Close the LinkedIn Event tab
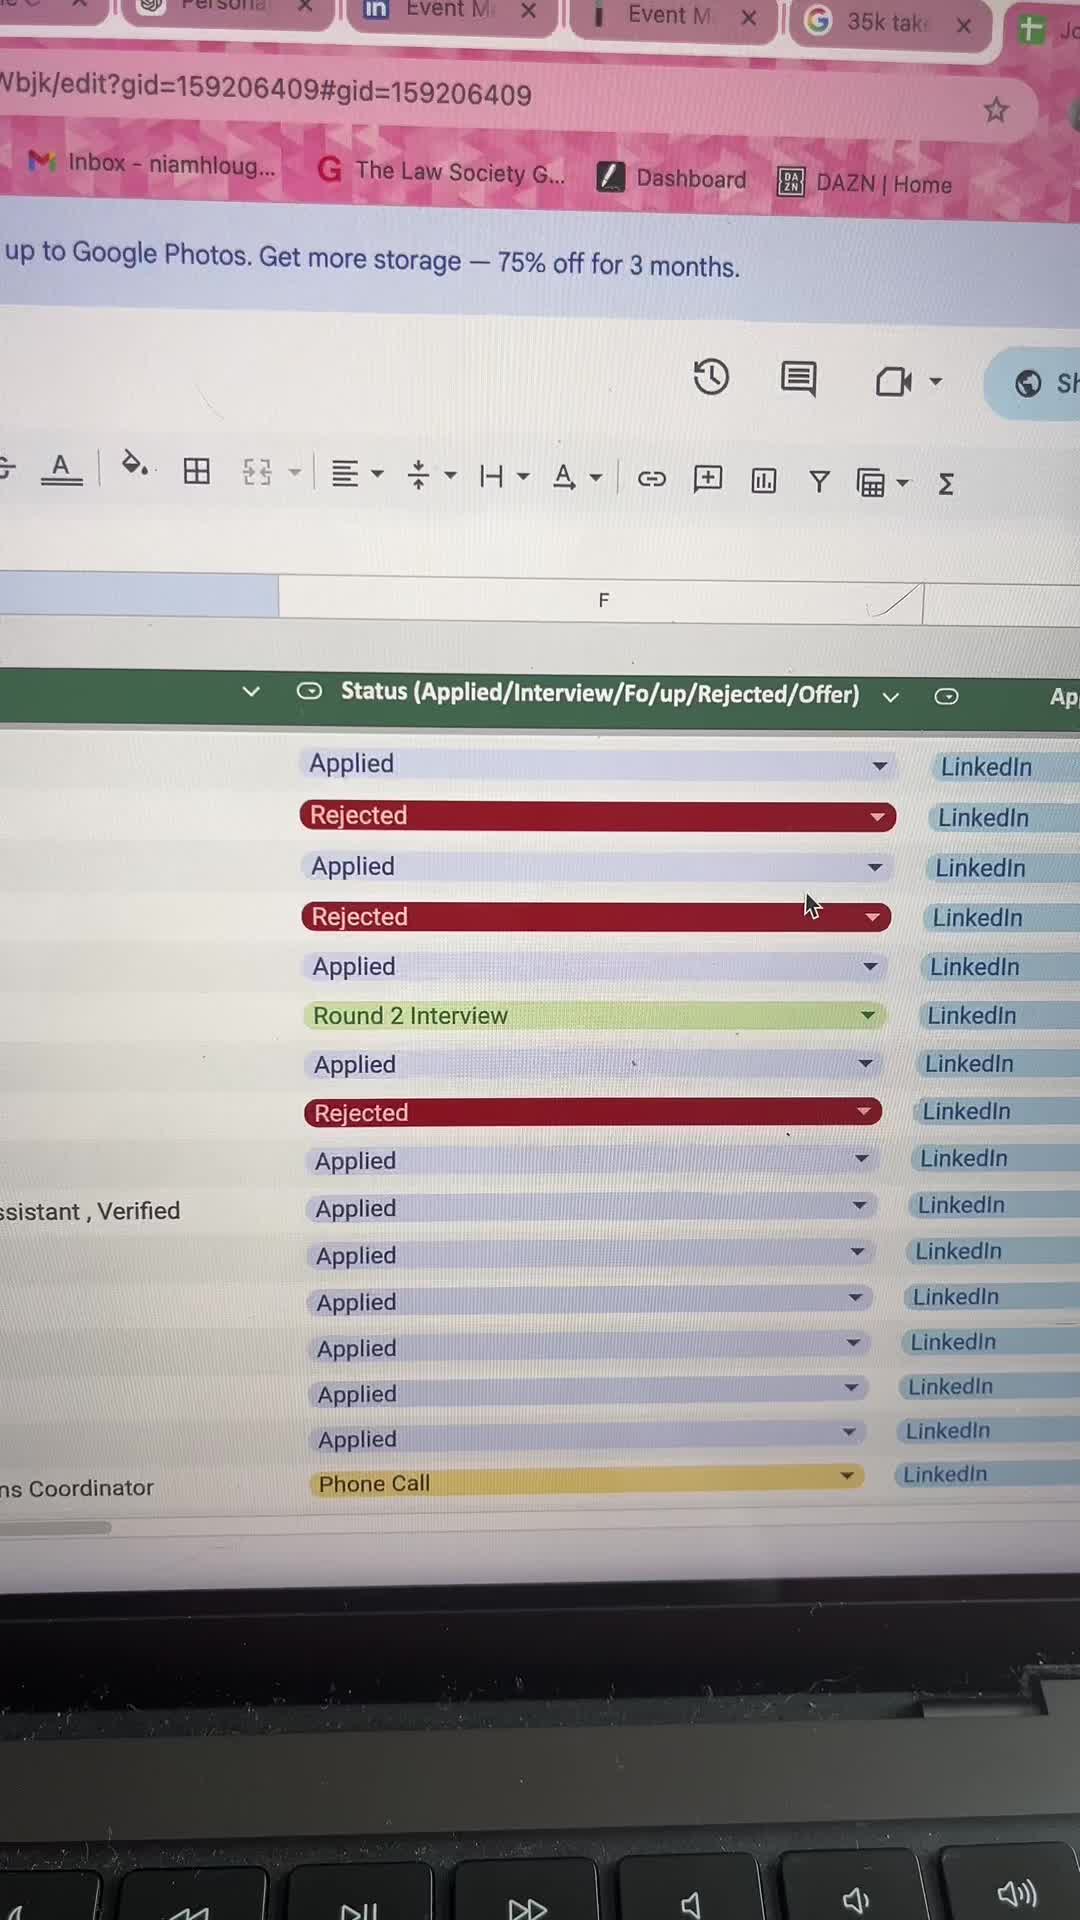The height and width of the screenshot is (1920, 1080). (529, 11)
